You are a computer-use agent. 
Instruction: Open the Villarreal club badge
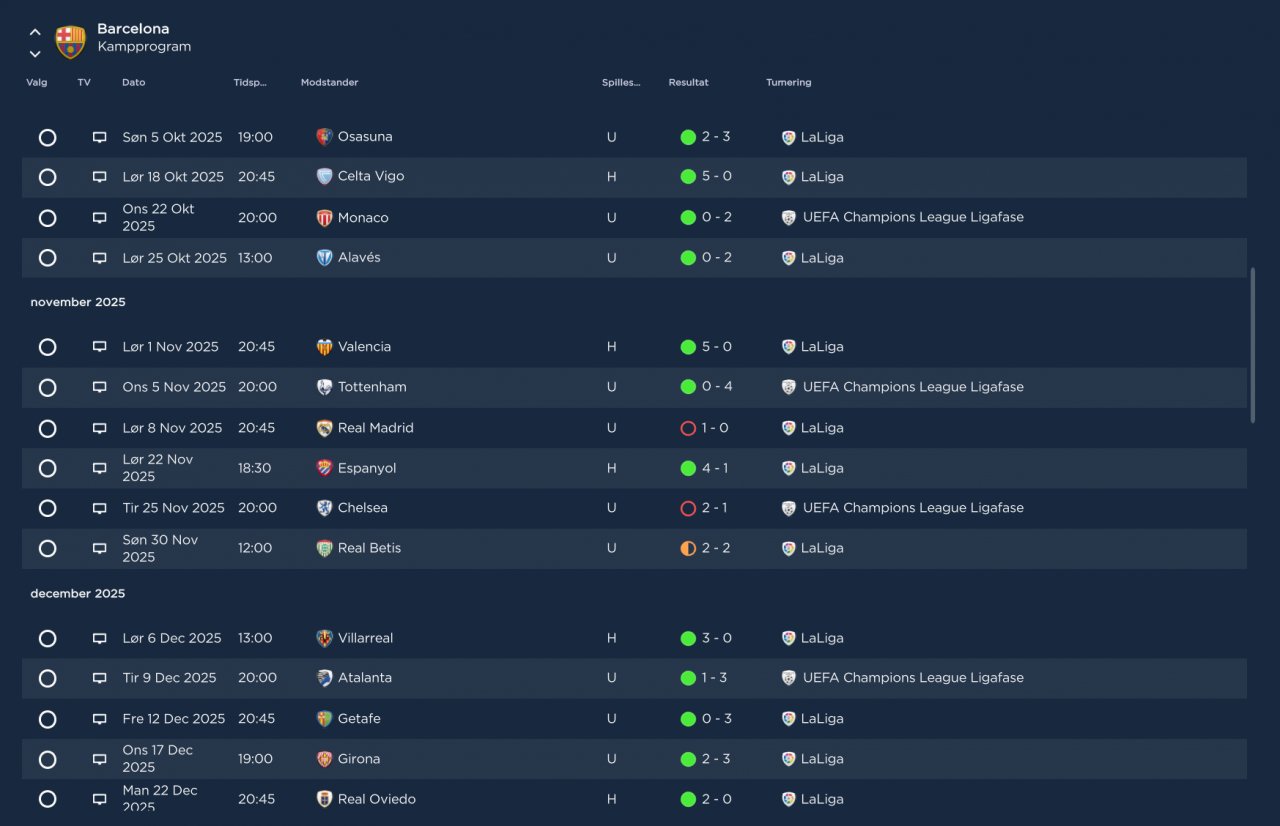pos(324,638)
